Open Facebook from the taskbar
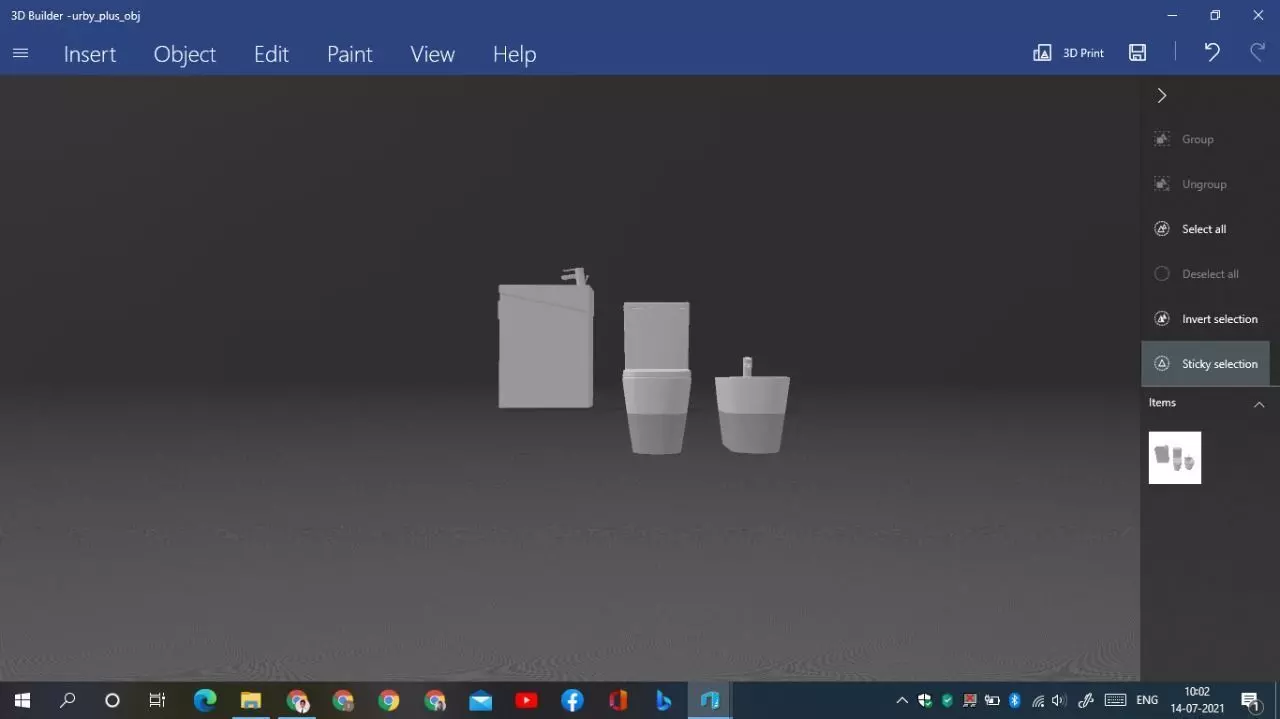1280x719 pixels. point(572,700)
